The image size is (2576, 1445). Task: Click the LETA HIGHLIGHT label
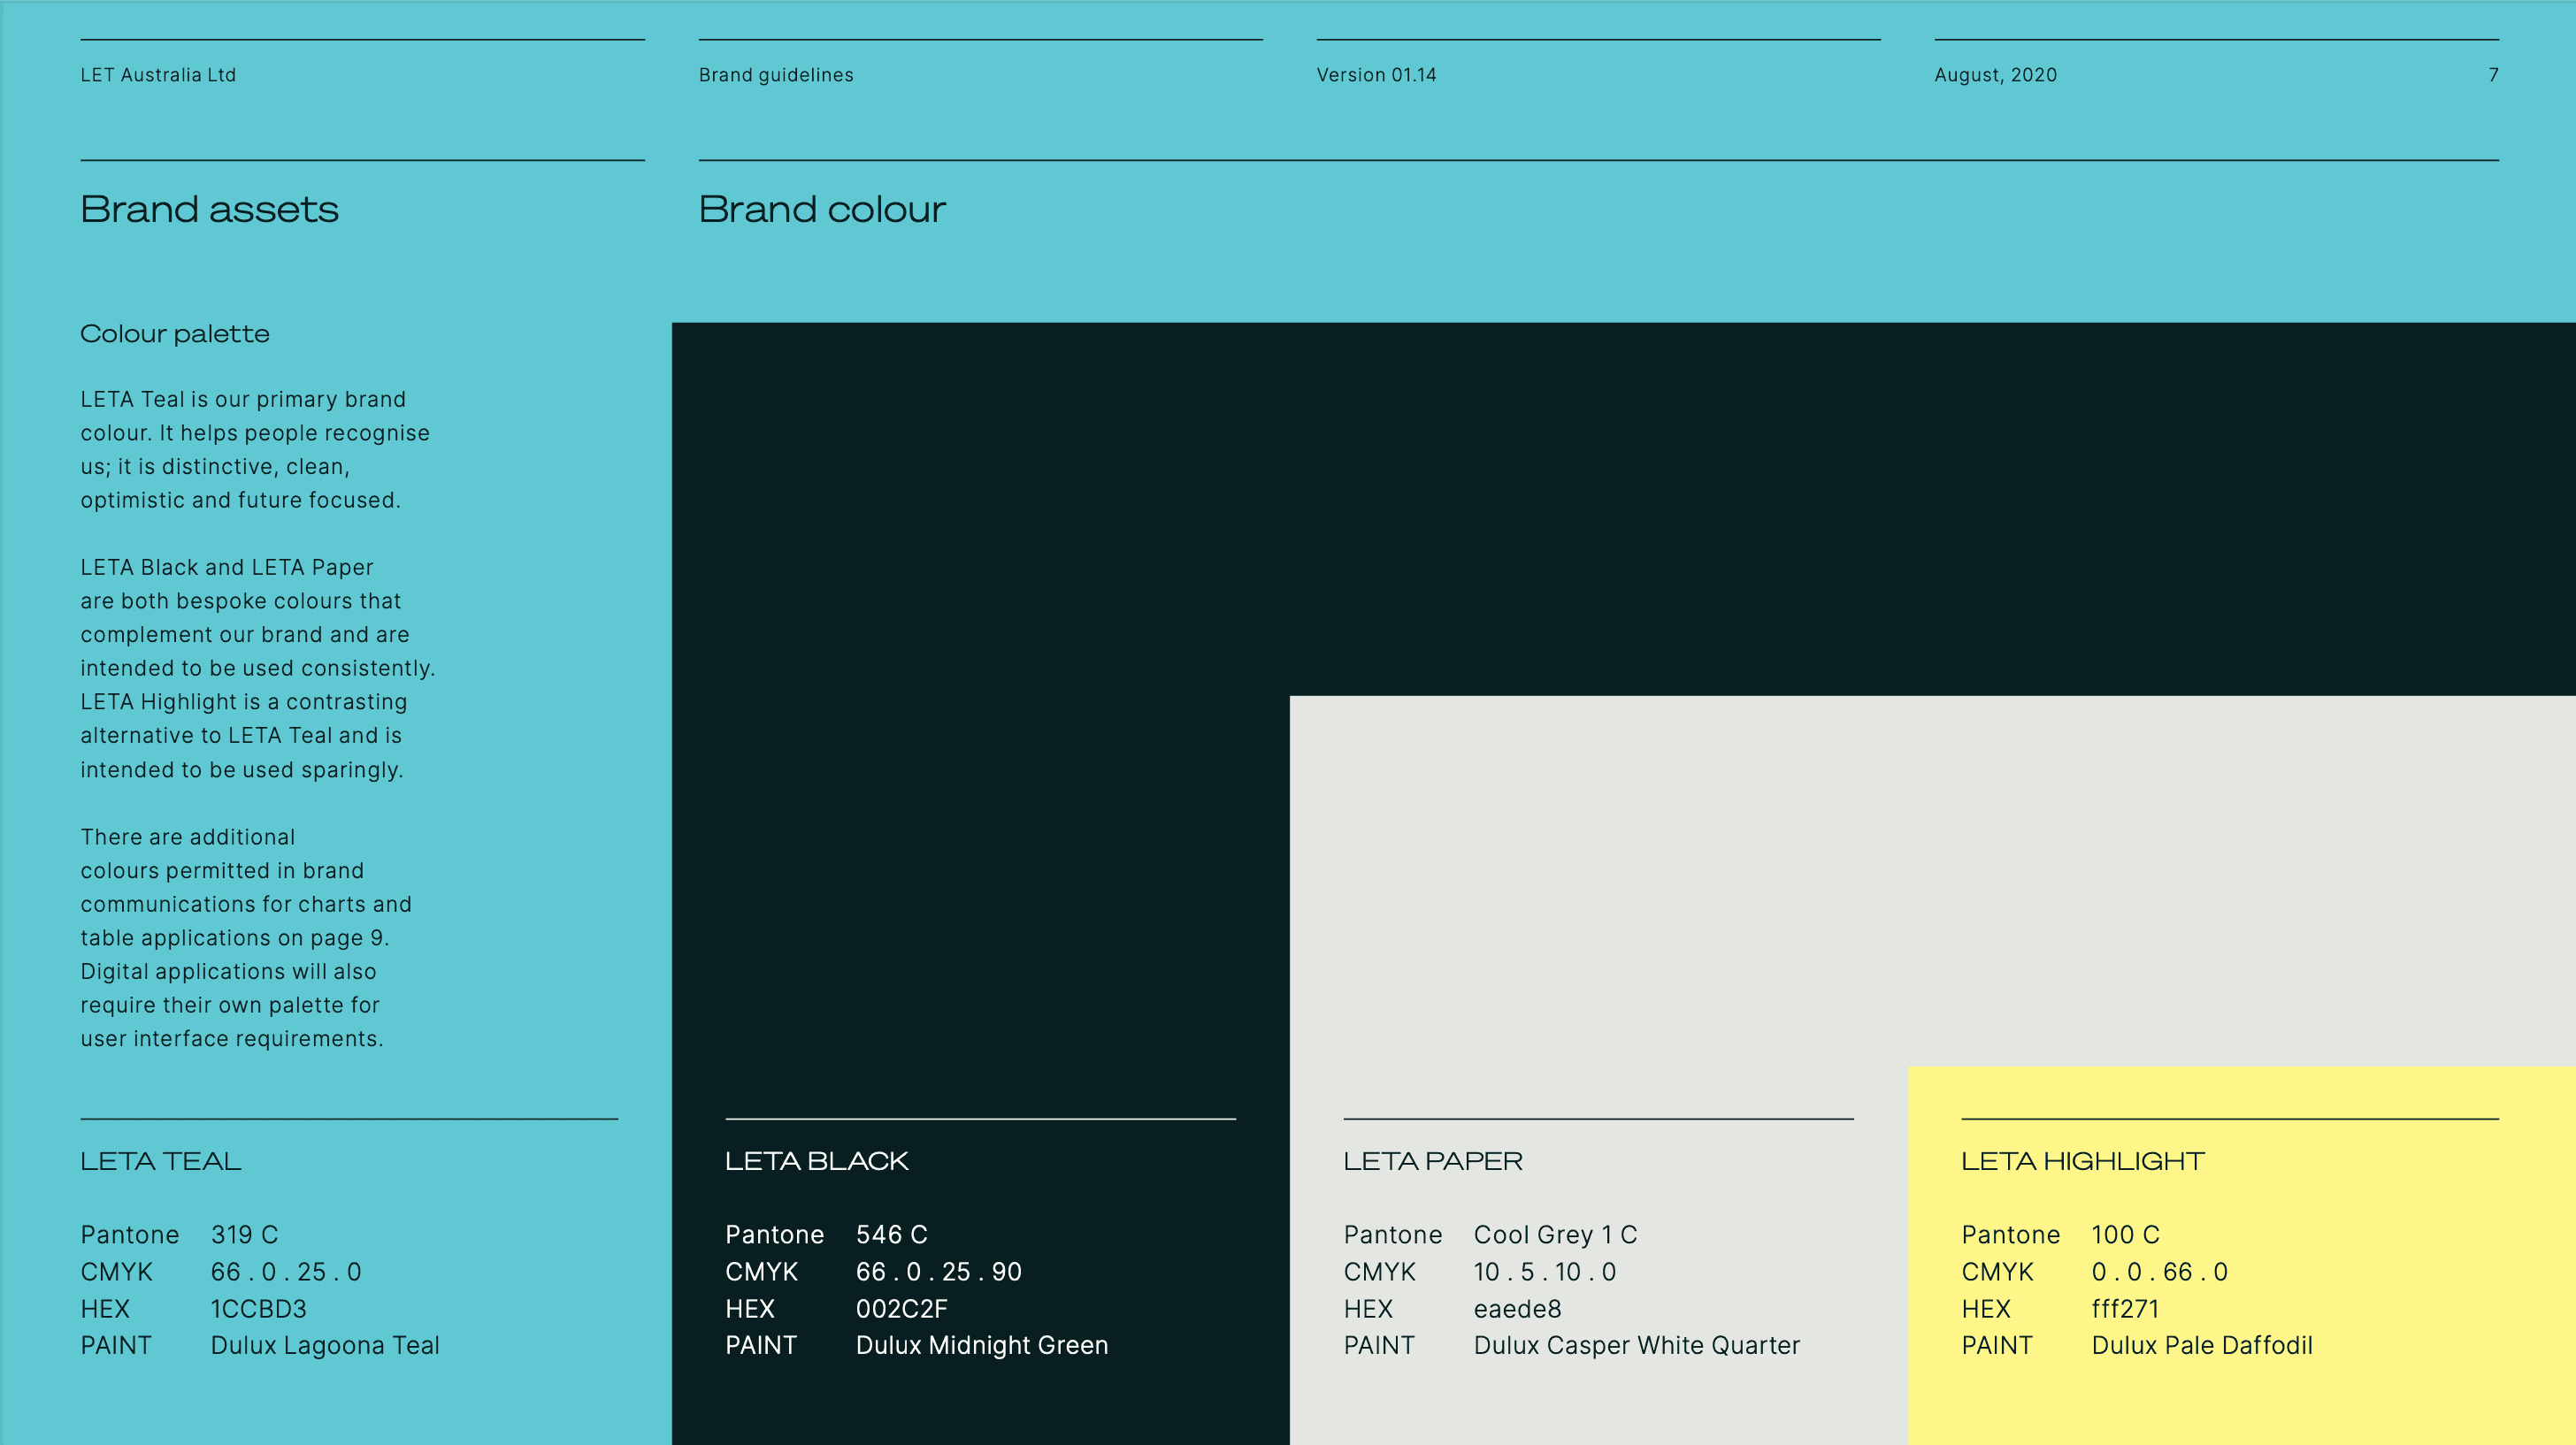2082,1161
